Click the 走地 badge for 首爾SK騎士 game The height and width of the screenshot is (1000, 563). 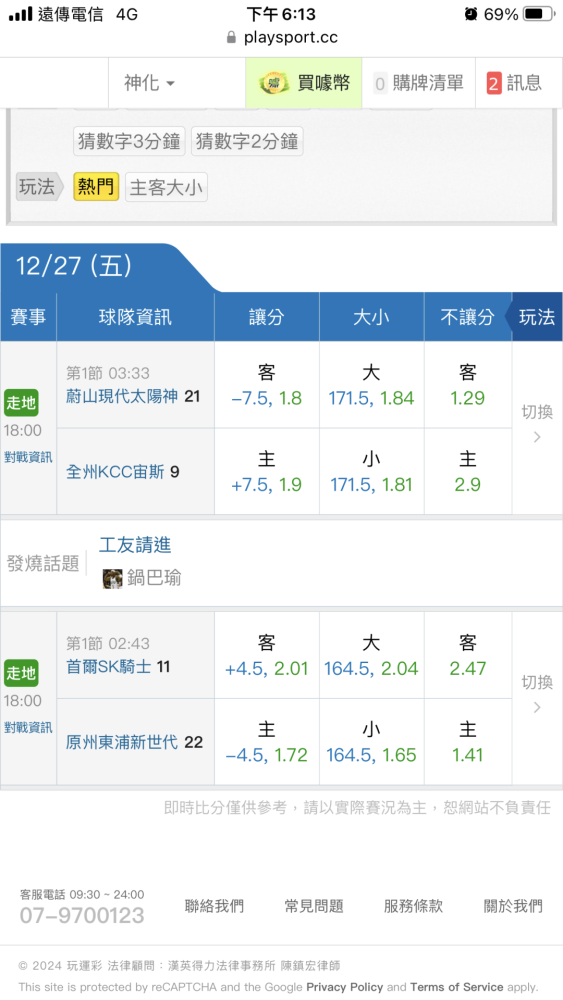tap(21, 673)
